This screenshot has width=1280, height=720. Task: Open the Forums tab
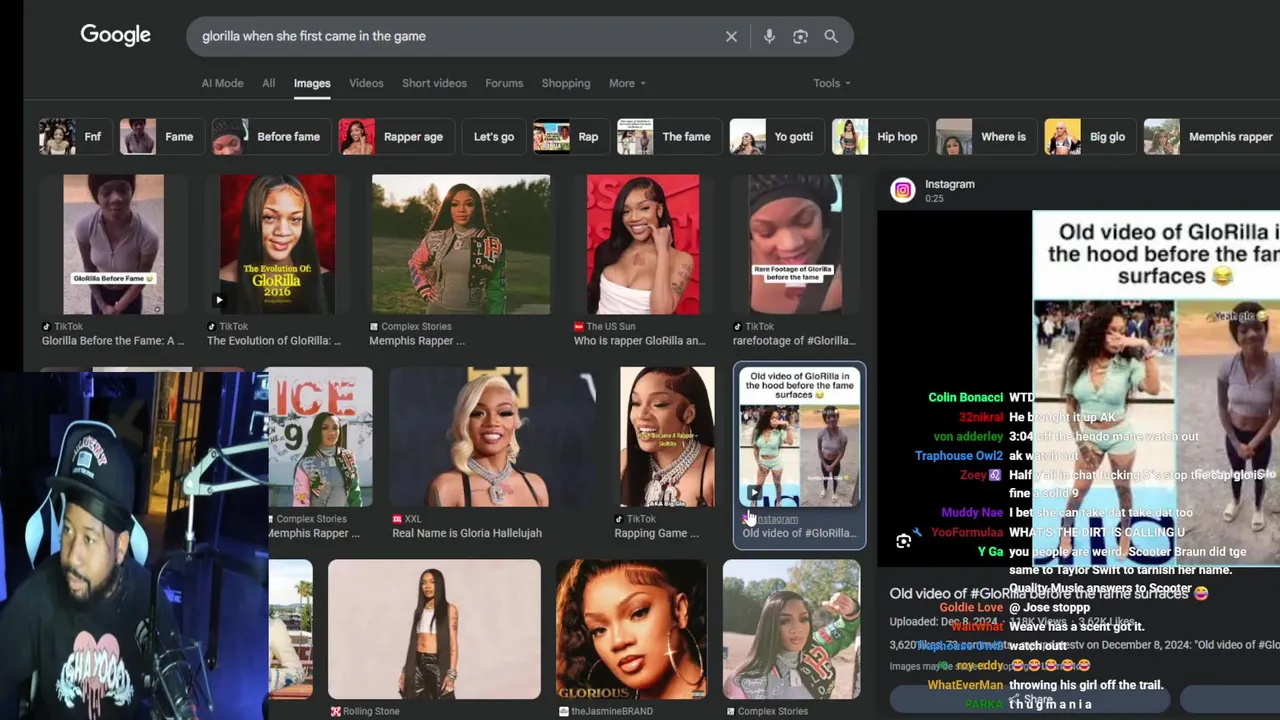pyautogui.click(x=504, y=83)
